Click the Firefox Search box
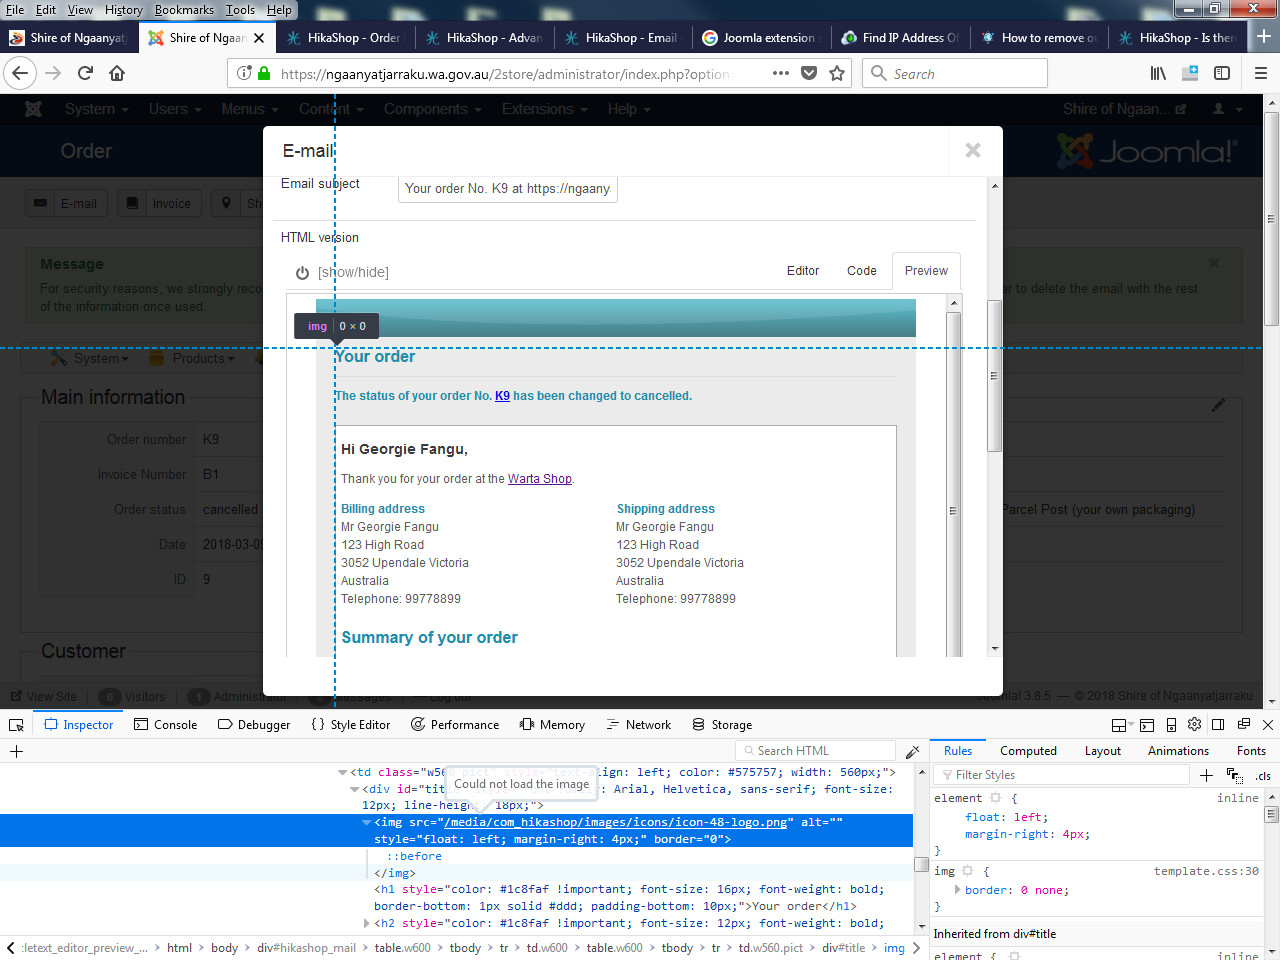Screen dimensions: 1280x960 [x=955, y=73]
